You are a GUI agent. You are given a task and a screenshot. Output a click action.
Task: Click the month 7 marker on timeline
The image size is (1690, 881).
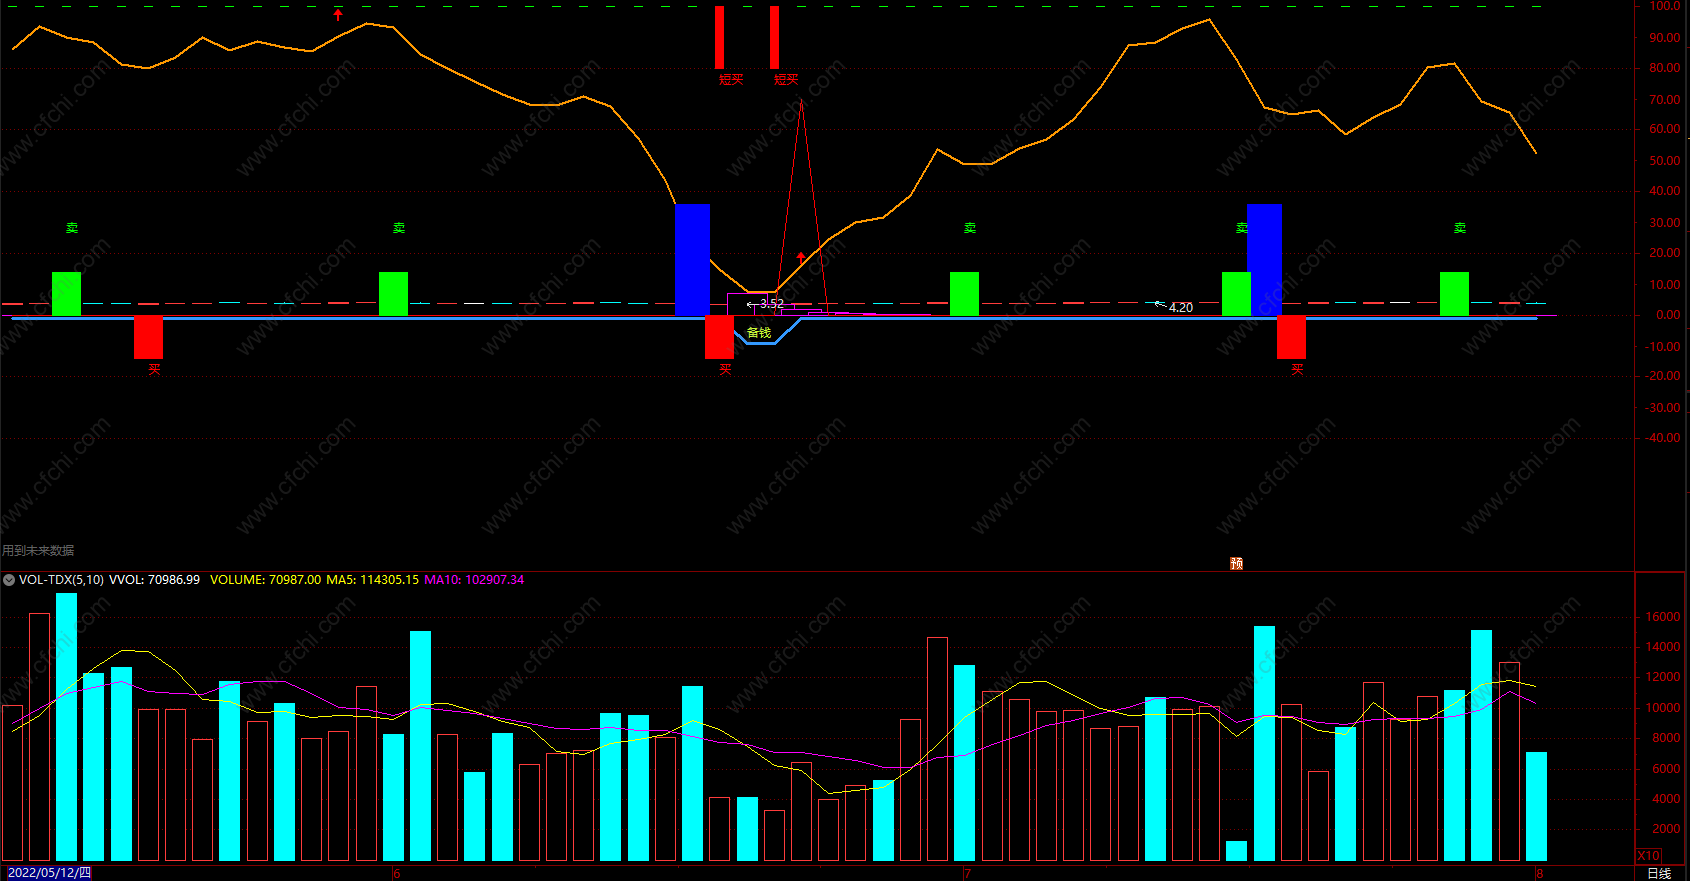[x=967, y=874]
